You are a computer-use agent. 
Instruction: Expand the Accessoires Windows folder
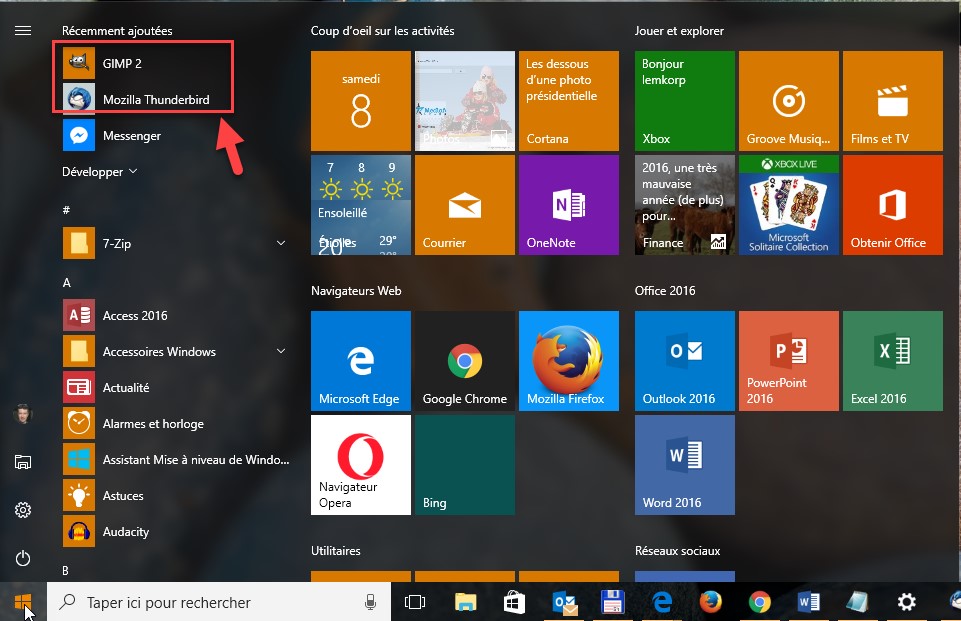[x=281, y=351]
